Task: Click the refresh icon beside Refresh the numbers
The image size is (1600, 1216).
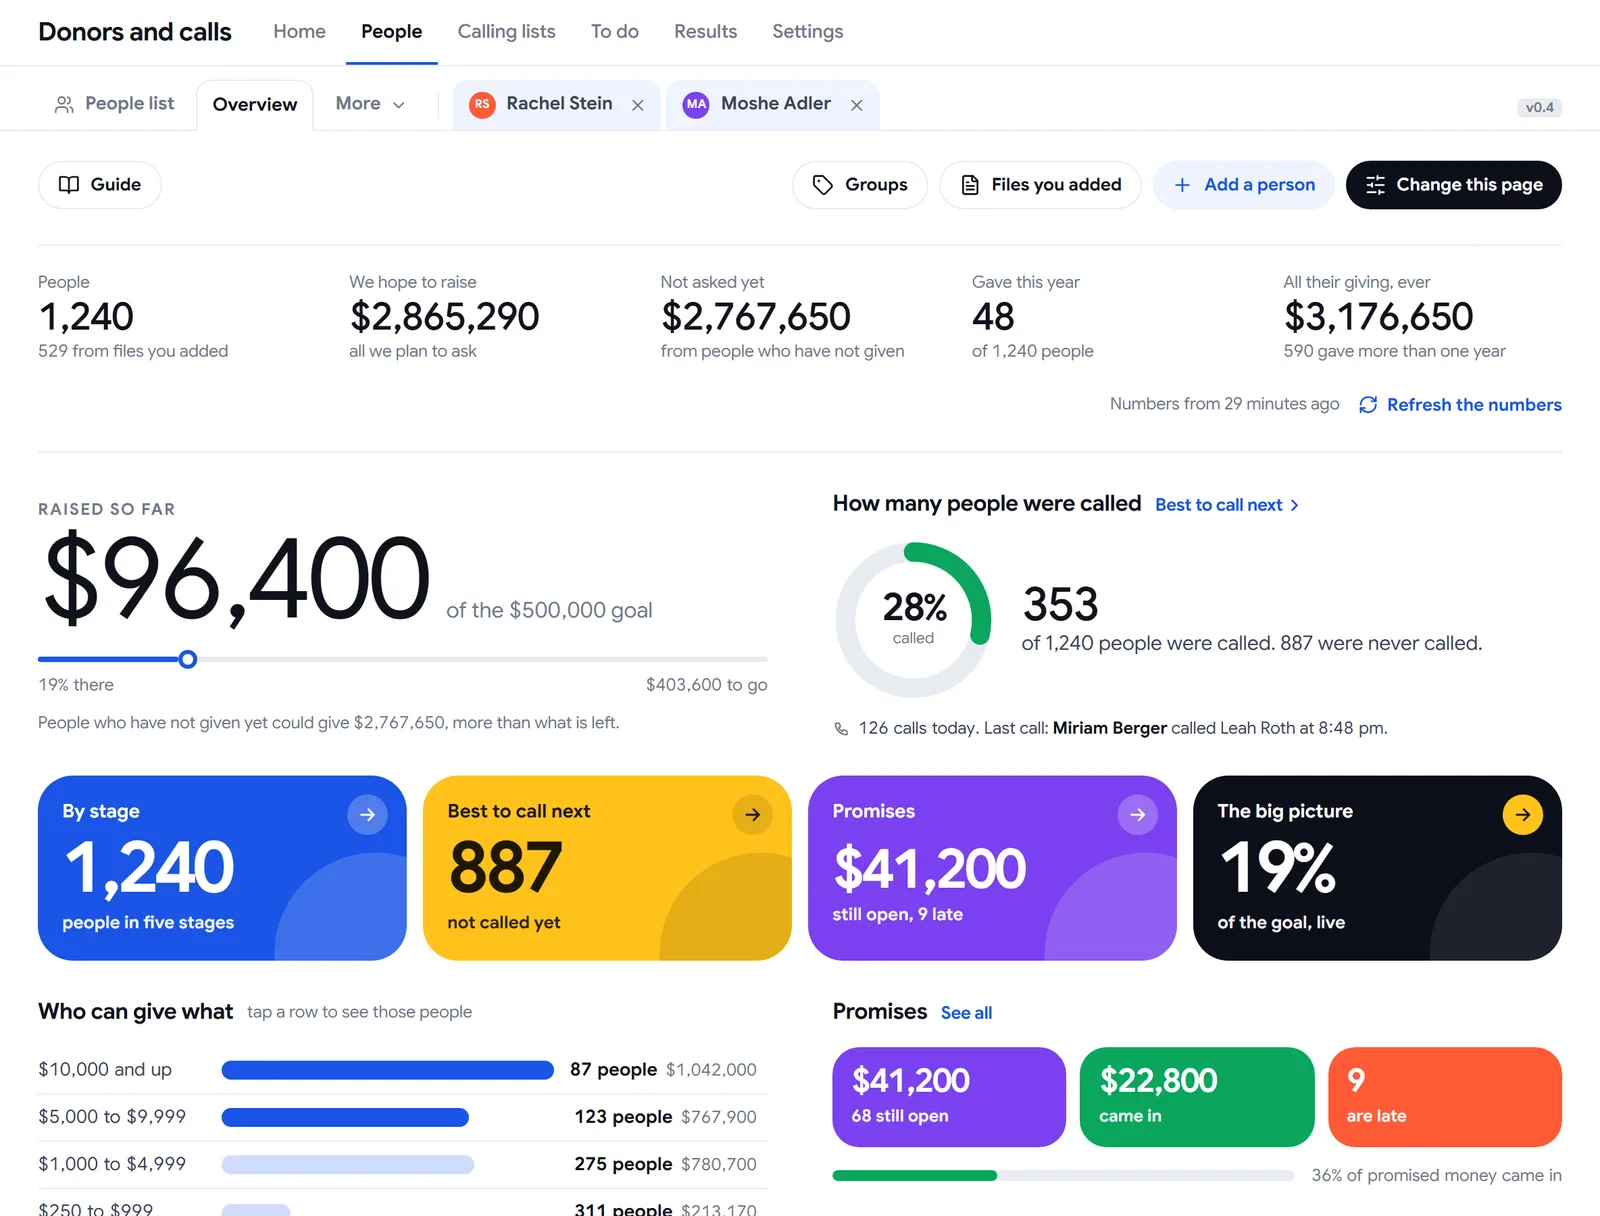Action: 1368,405
